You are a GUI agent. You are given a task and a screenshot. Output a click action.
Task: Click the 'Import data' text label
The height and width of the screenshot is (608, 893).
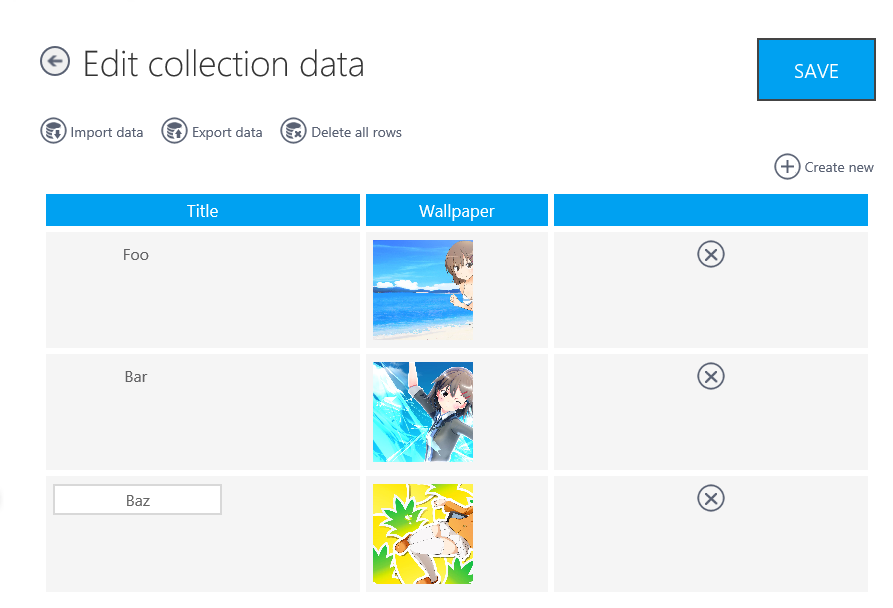pos(106,132)
